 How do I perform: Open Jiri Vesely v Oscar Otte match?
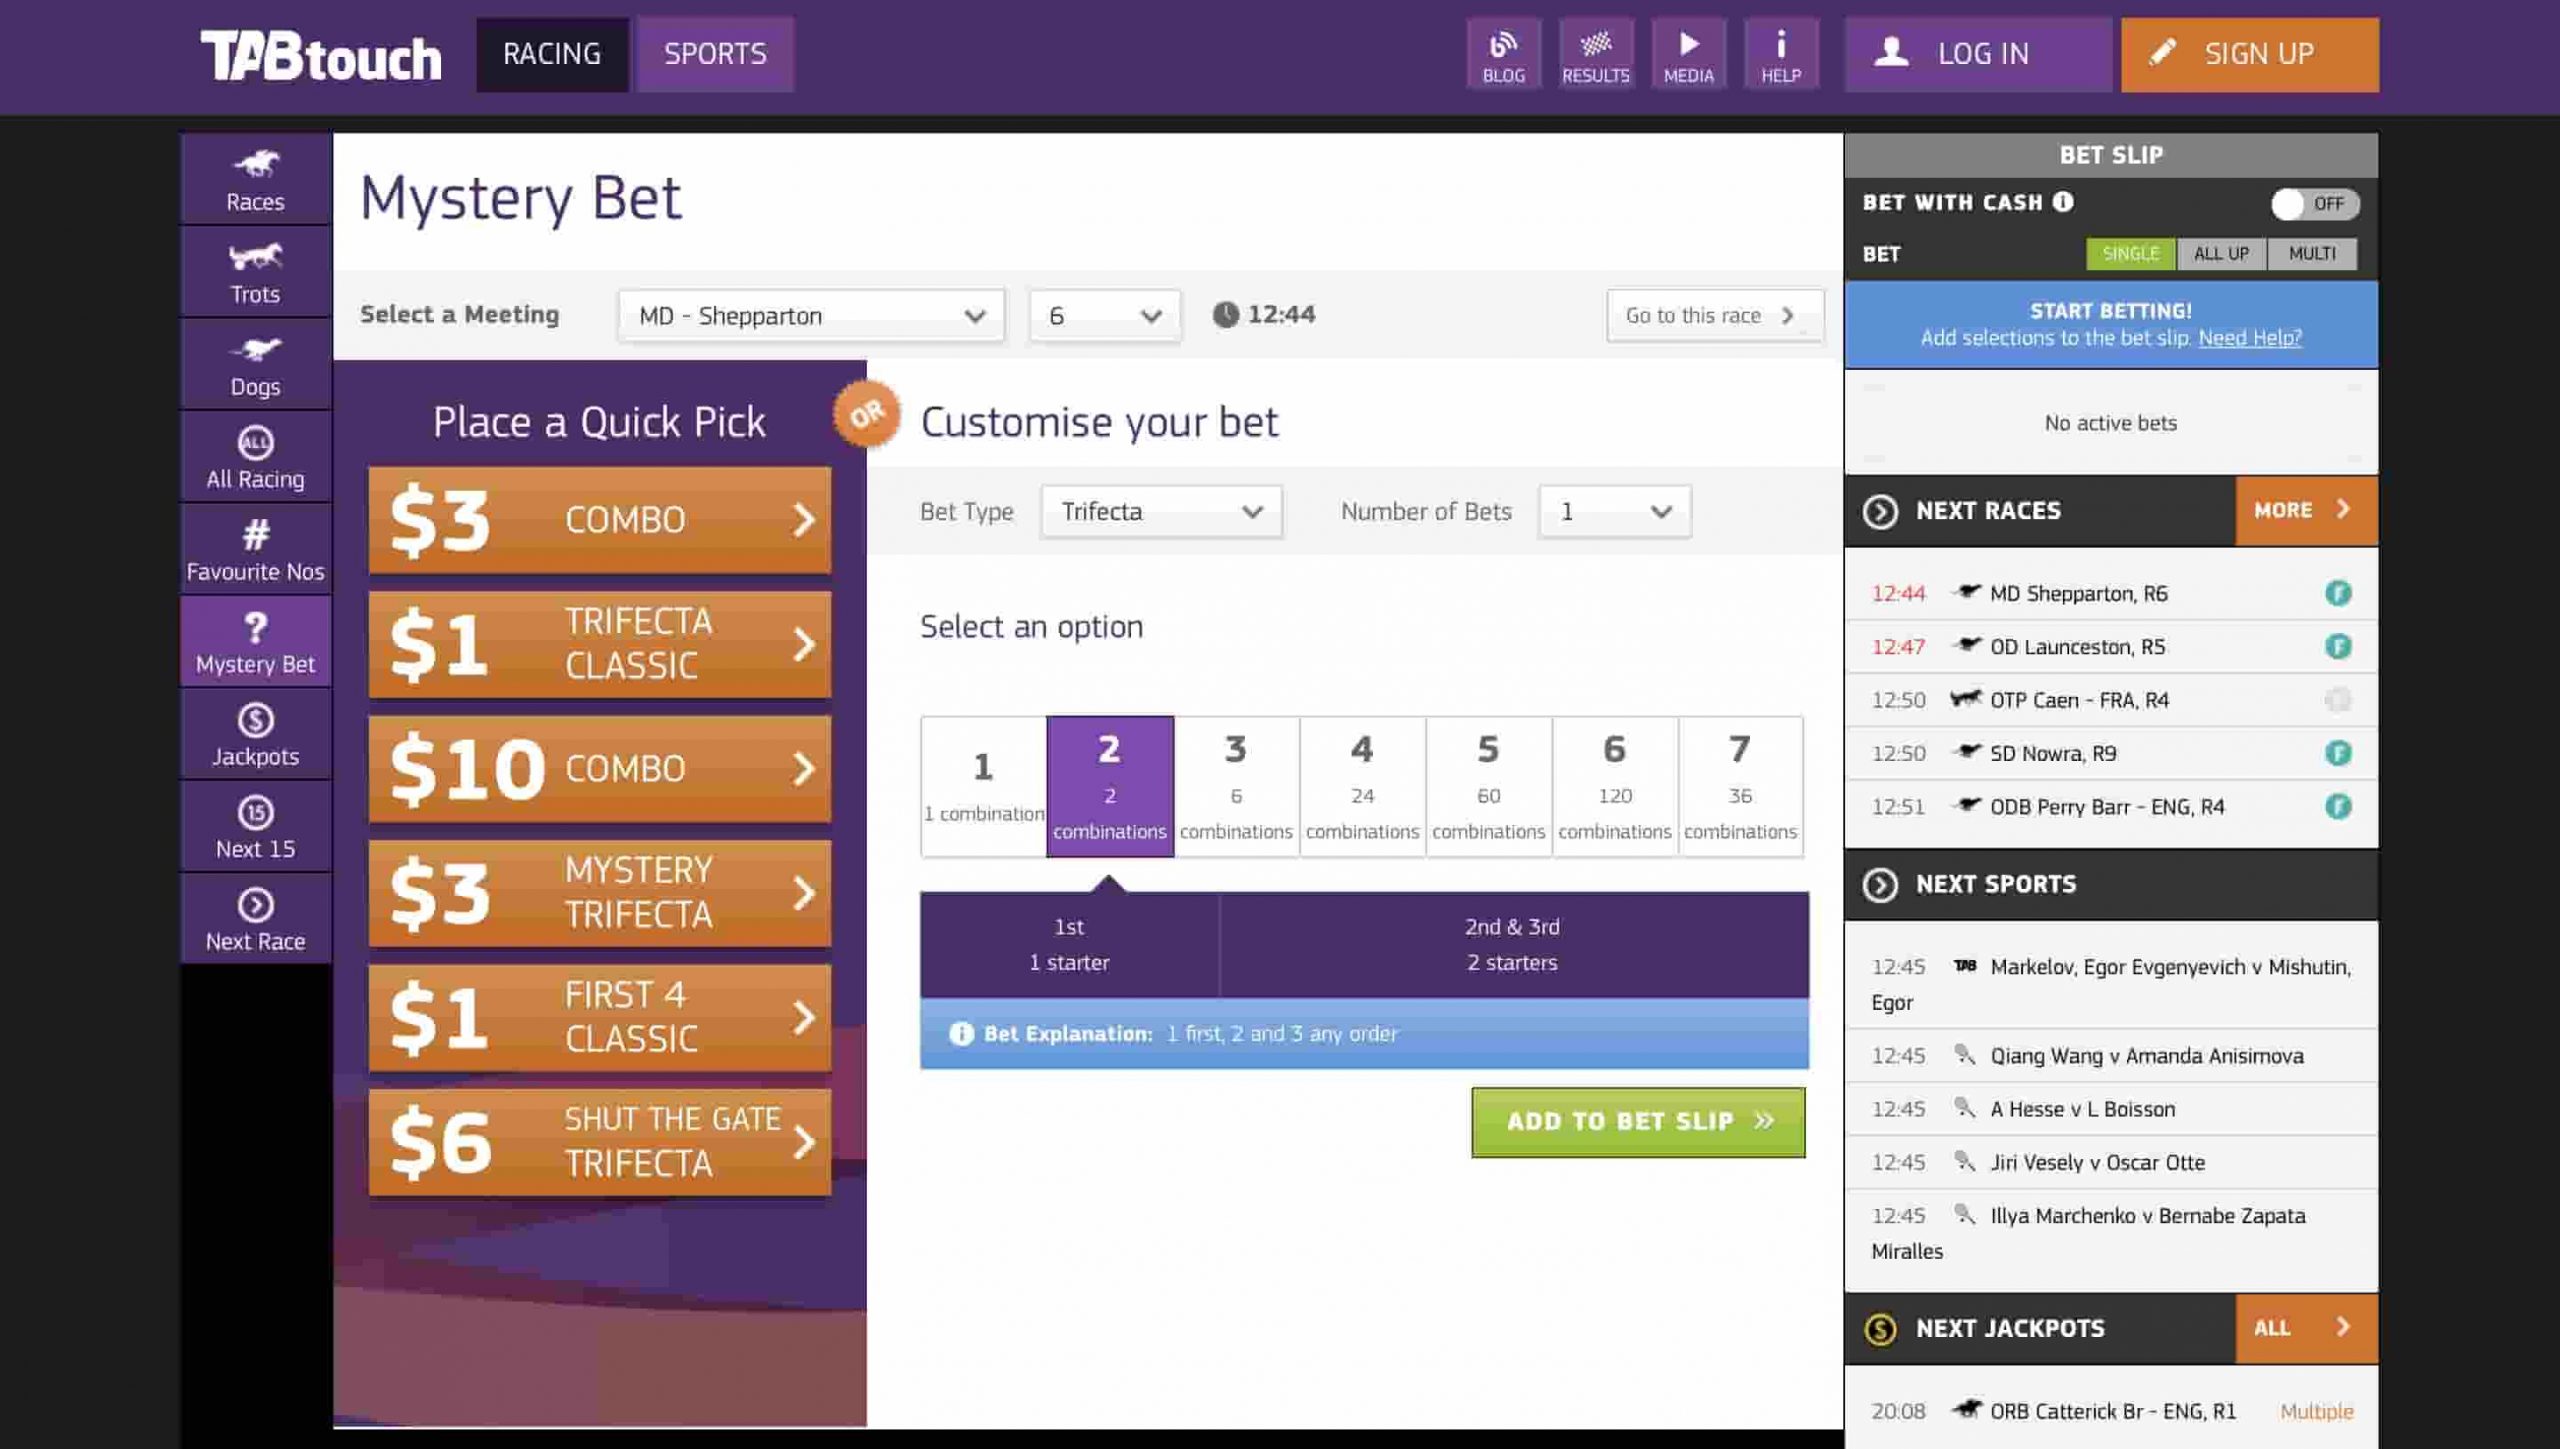click(x=2110, y=1162)
